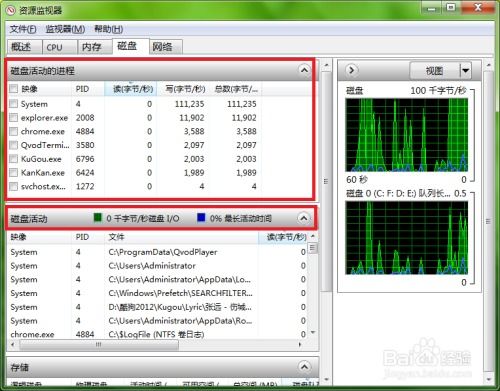Collapse the 磁盘活动的进程 section chevron
500x391 pixels.
click(x=304, y=70)
